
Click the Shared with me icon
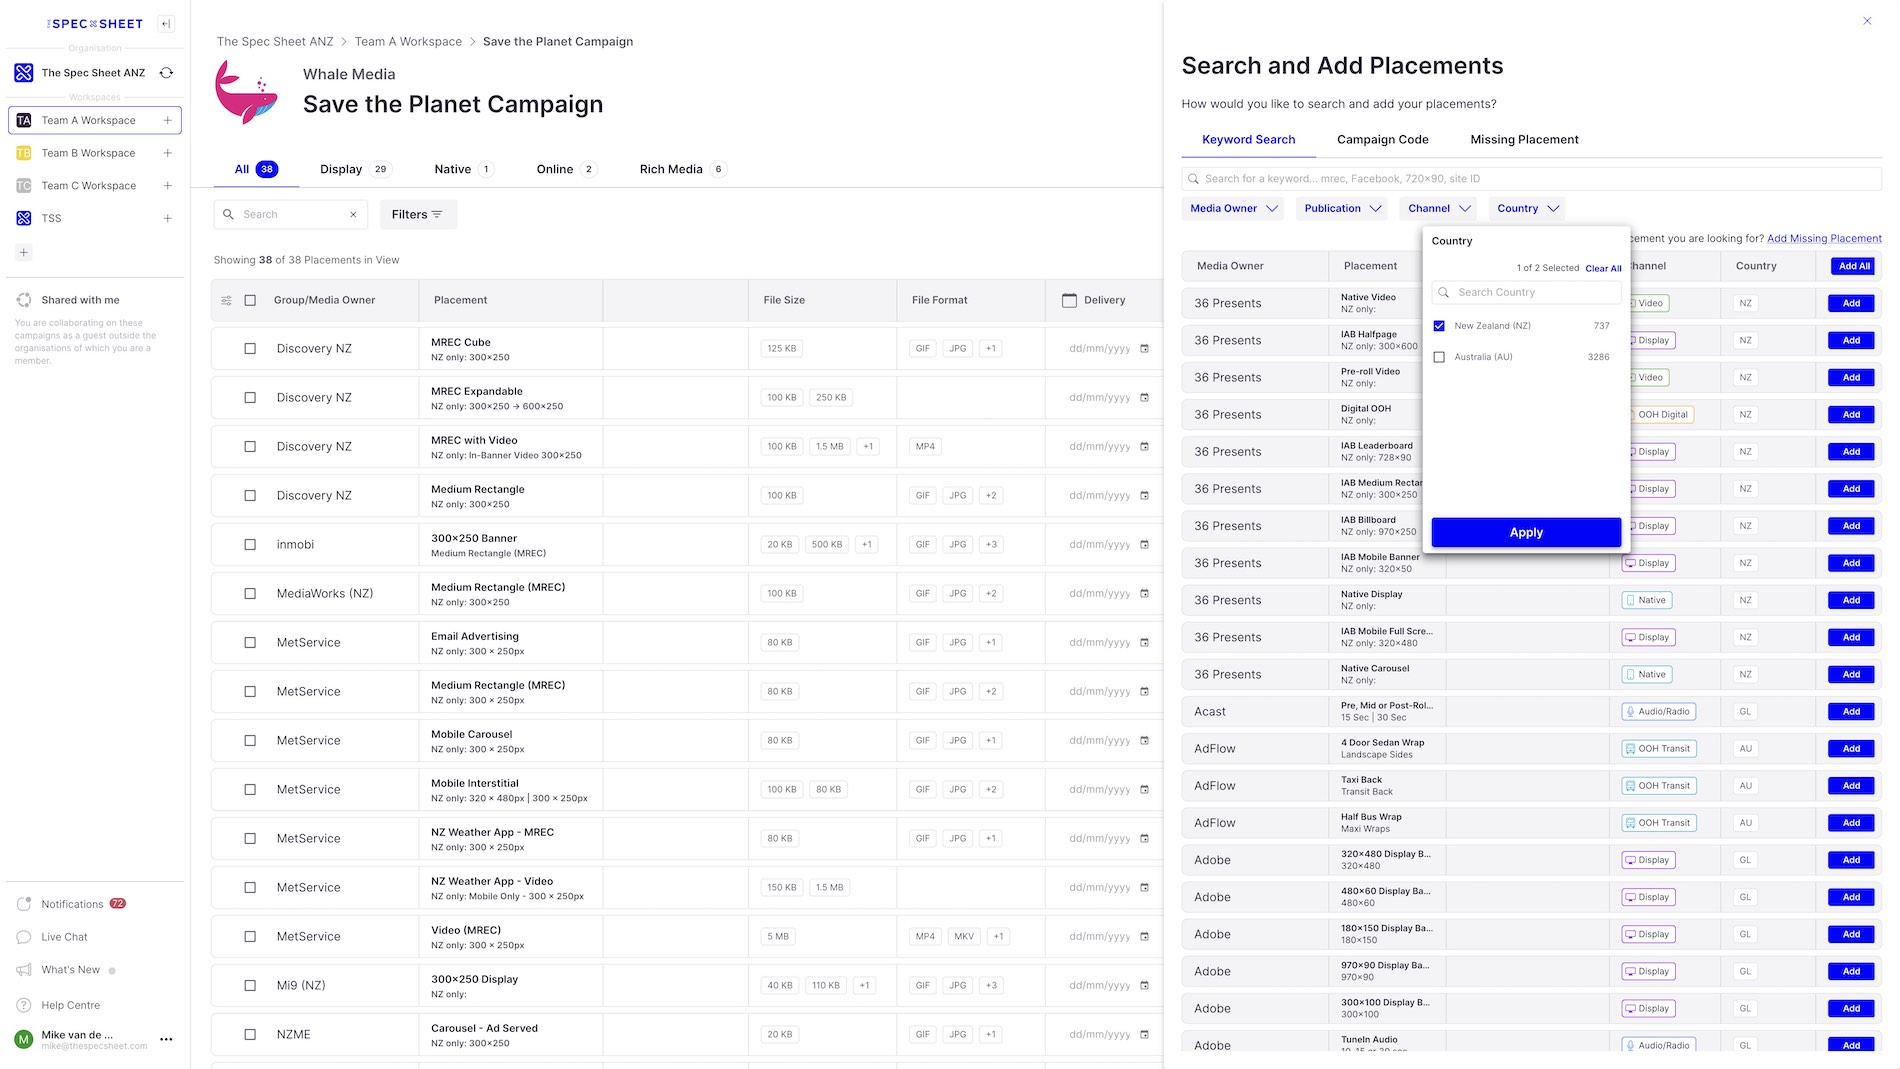tap(24, 300)
